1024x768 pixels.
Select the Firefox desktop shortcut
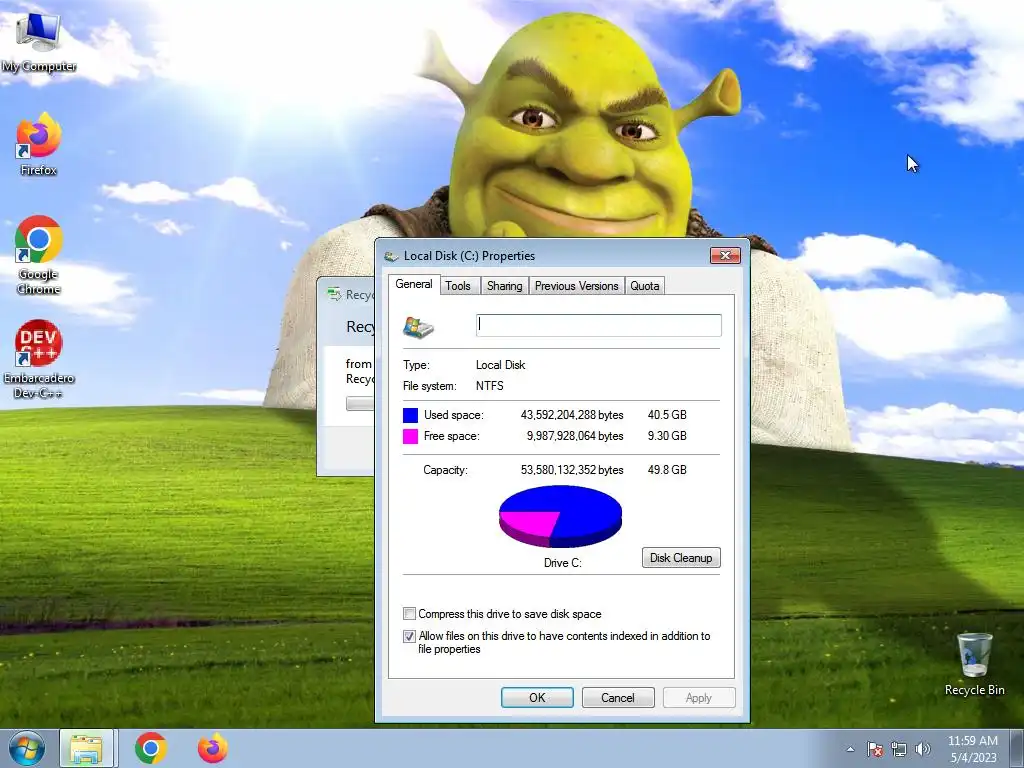pyautogui.click(x=38, y=144)
